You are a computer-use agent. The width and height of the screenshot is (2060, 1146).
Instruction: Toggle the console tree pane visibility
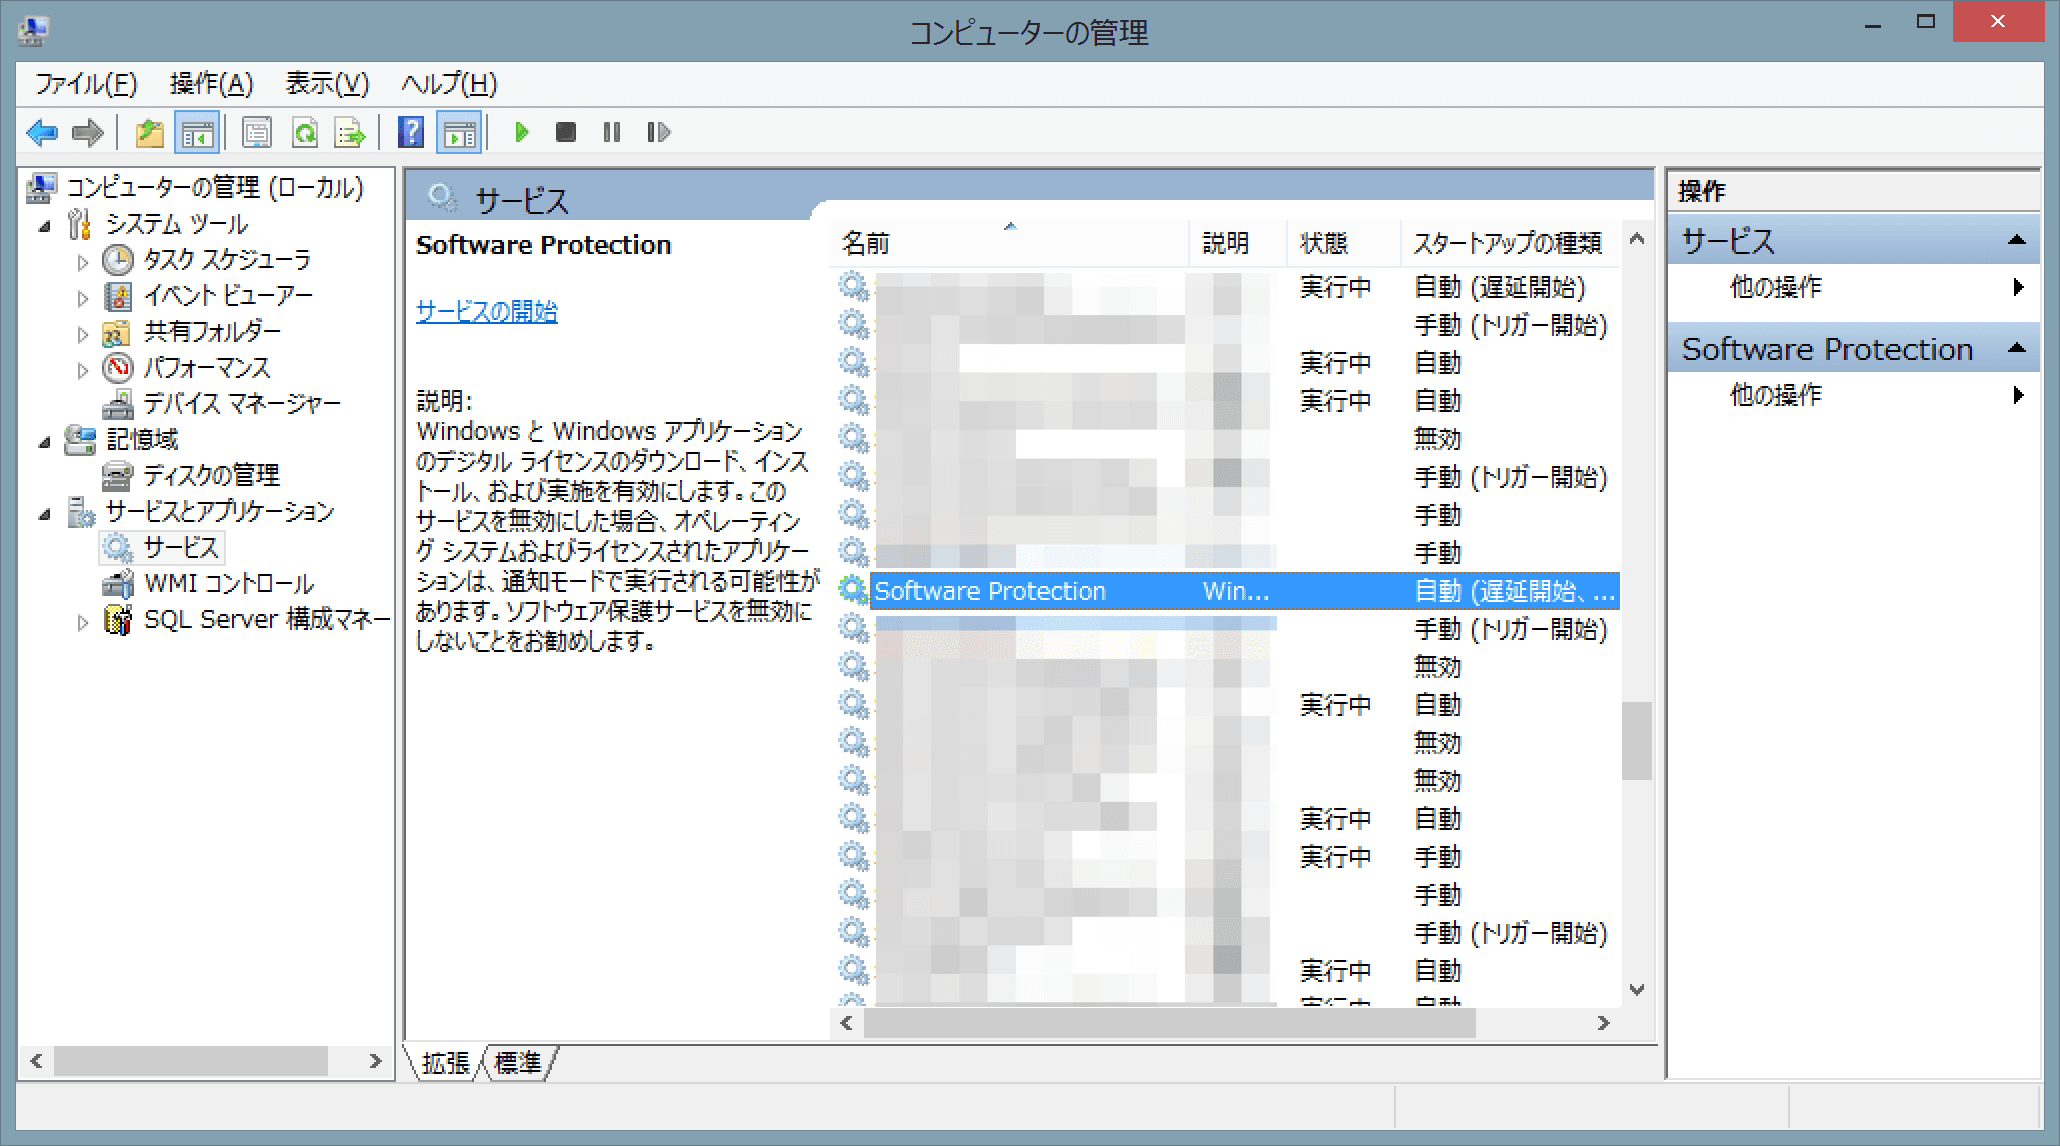pyautogui.click(x=197, y=131)
